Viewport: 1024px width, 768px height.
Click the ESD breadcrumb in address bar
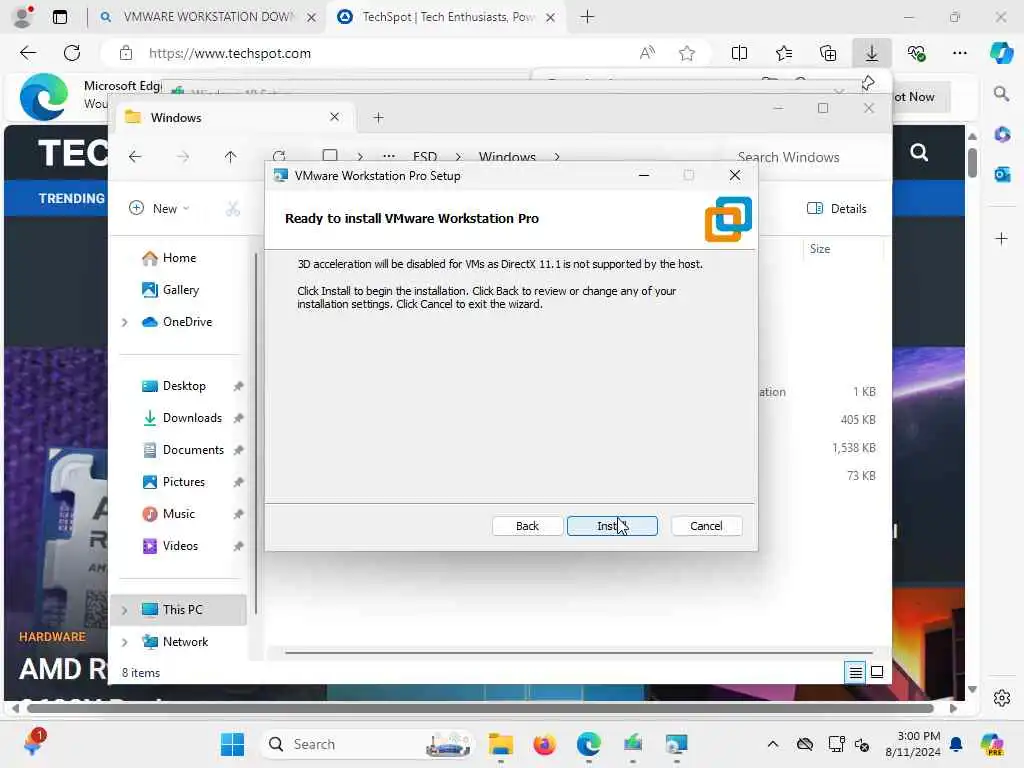(424, 157)
